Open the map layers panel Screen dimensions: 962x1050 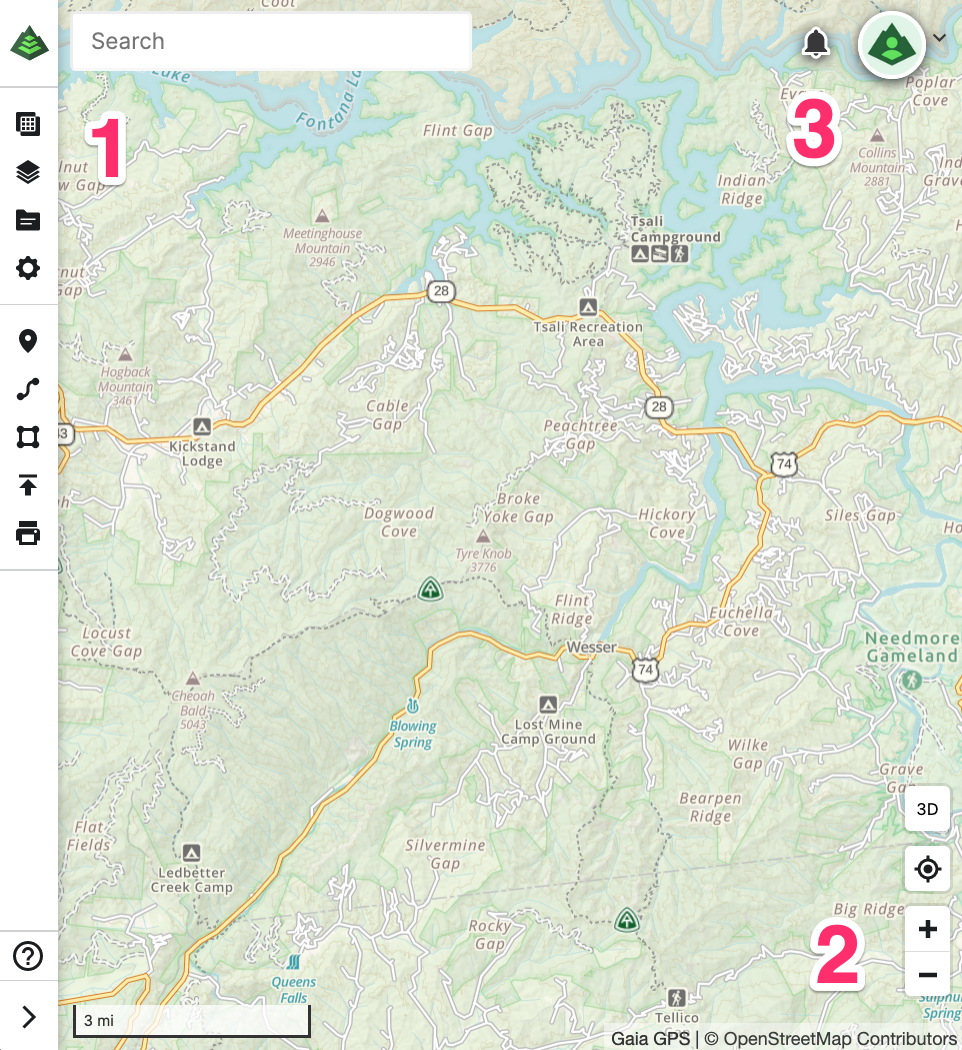pyautogui.click(x=28, y=172)
